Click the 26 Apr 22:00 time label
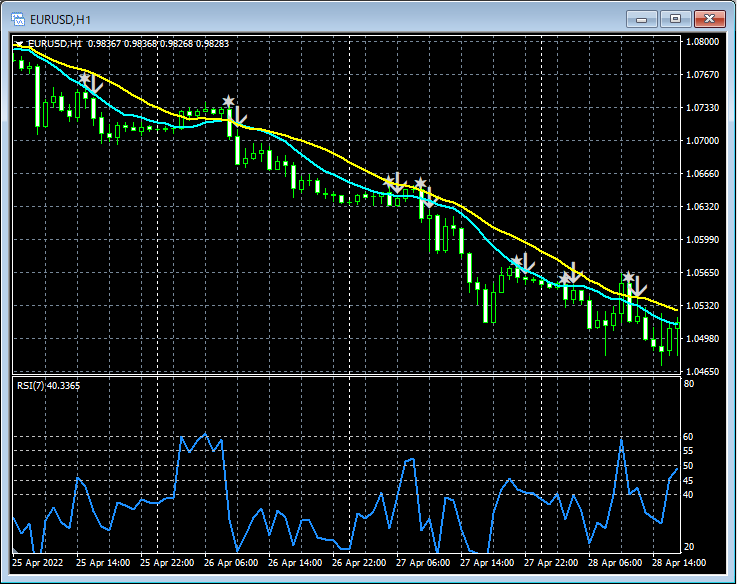Screen dimensions: 738x584 coord(359,563)
